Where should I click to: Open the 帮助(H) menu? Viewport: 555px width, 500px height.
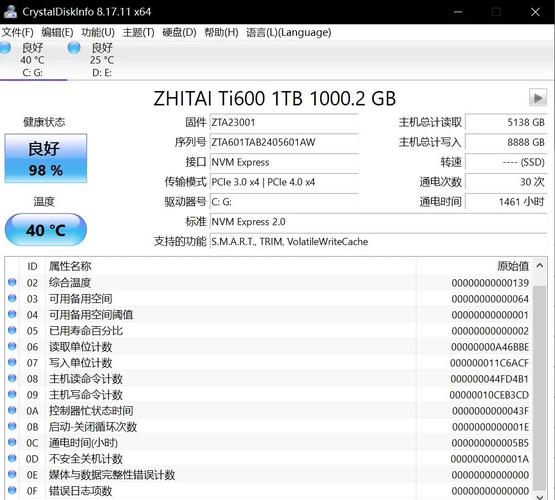tap(221, 33)
